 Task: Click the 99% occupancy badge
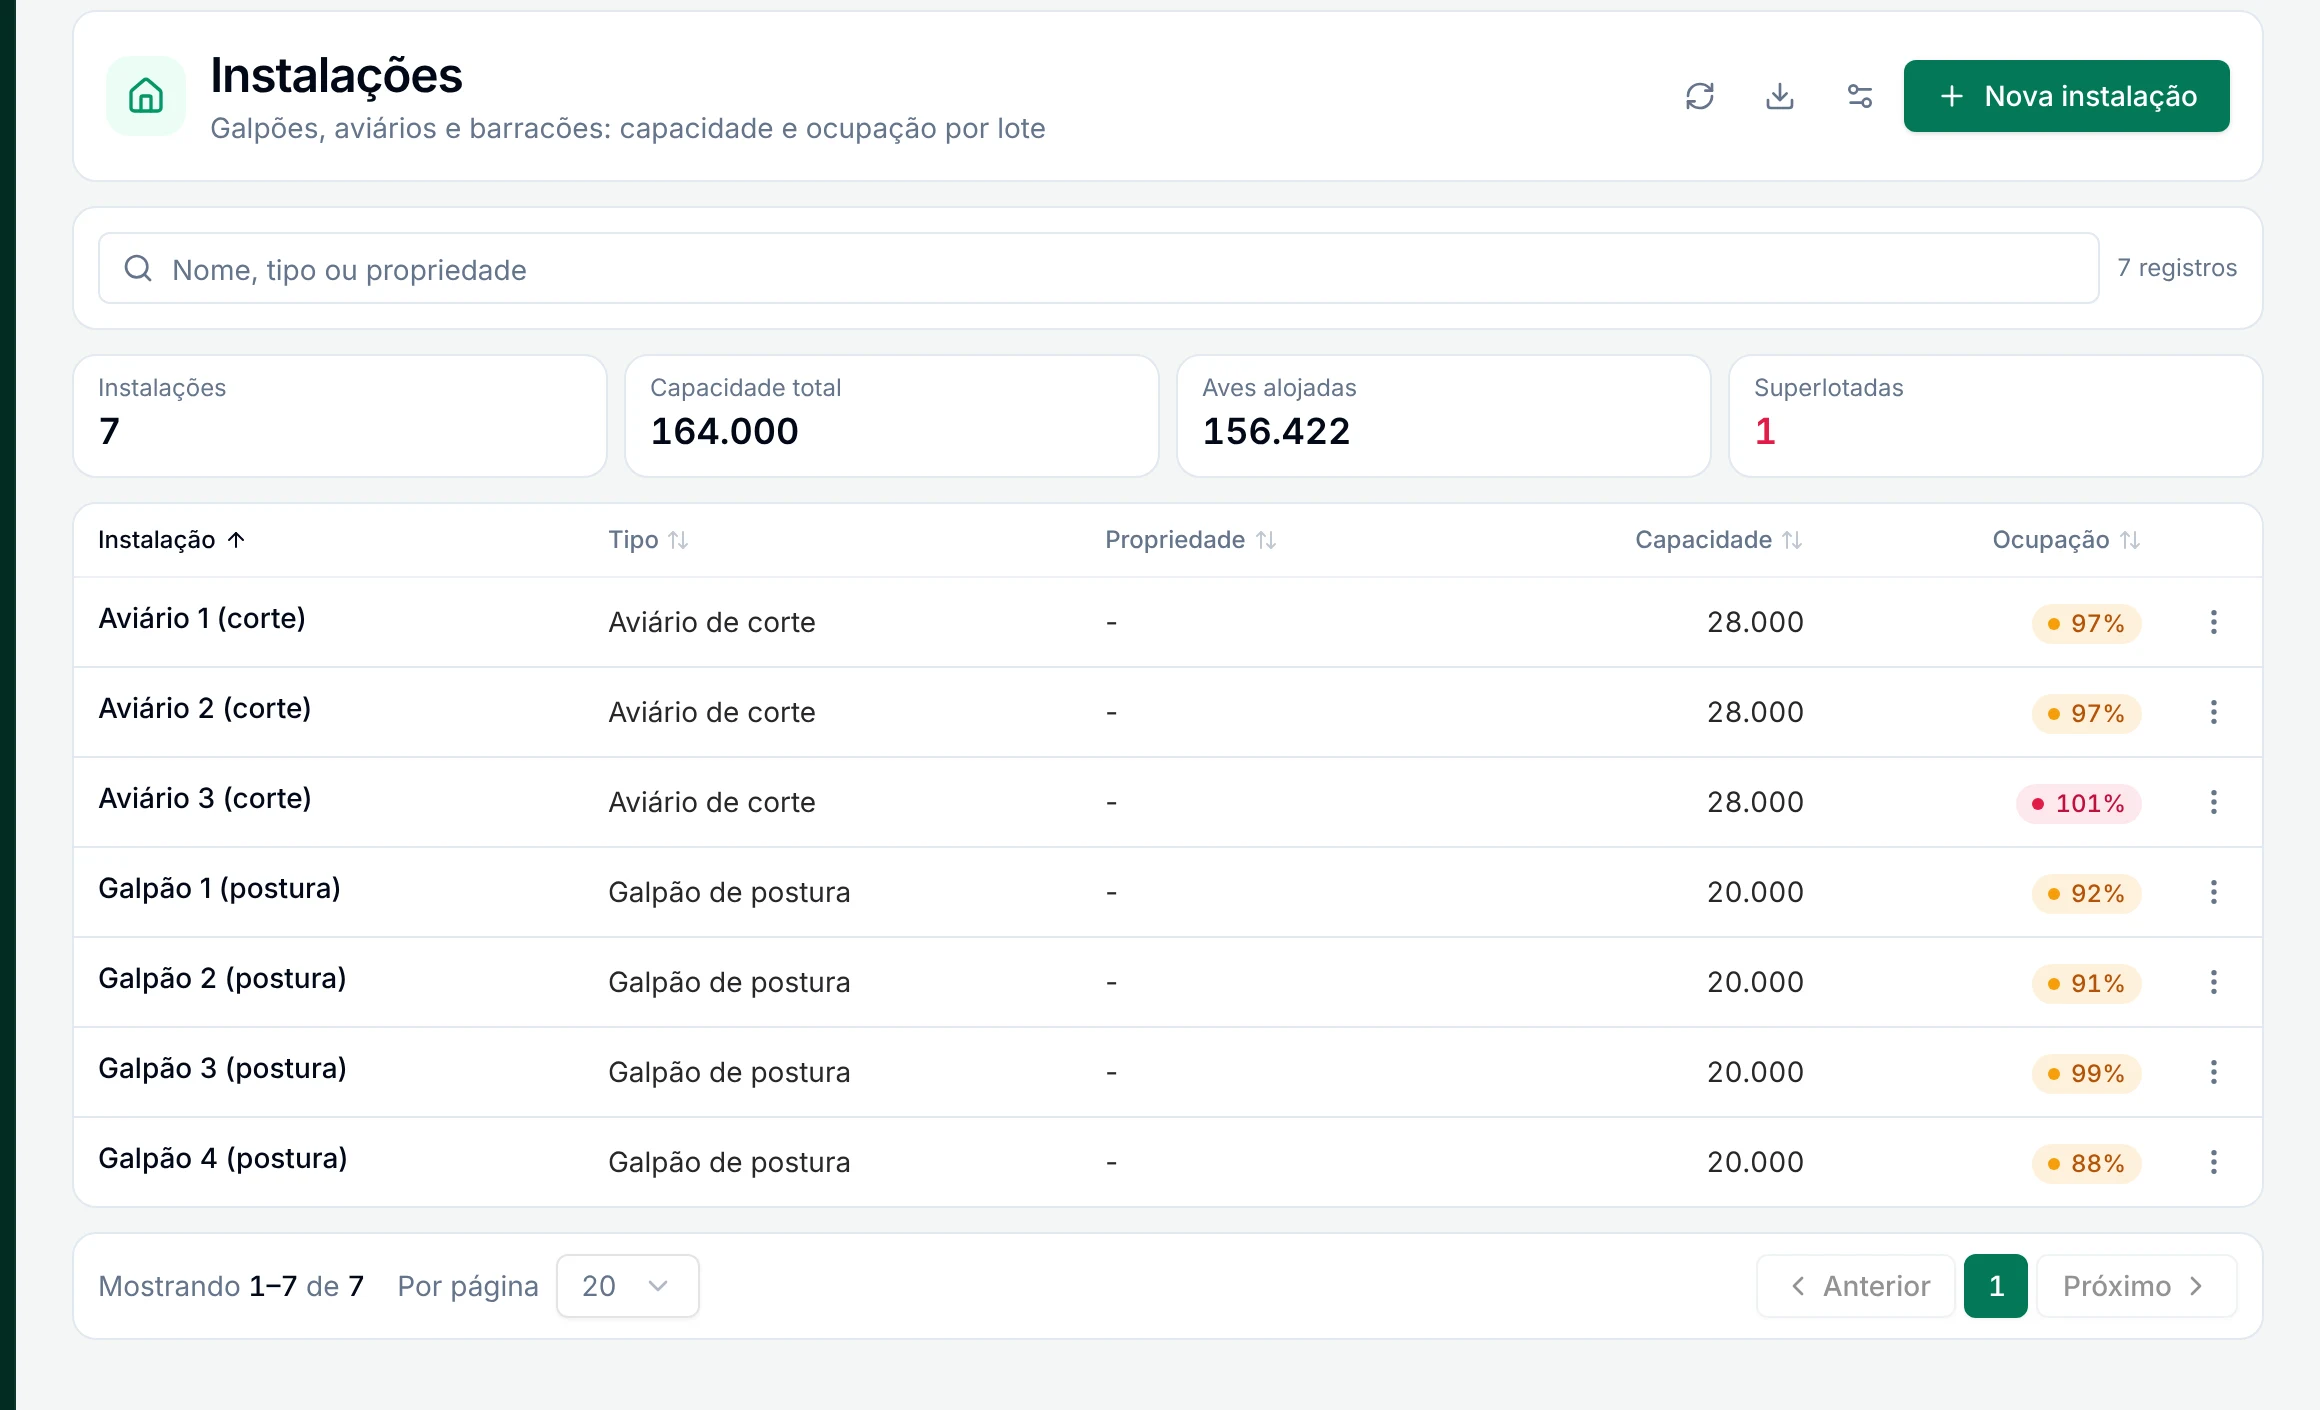coord(2086,1073)
